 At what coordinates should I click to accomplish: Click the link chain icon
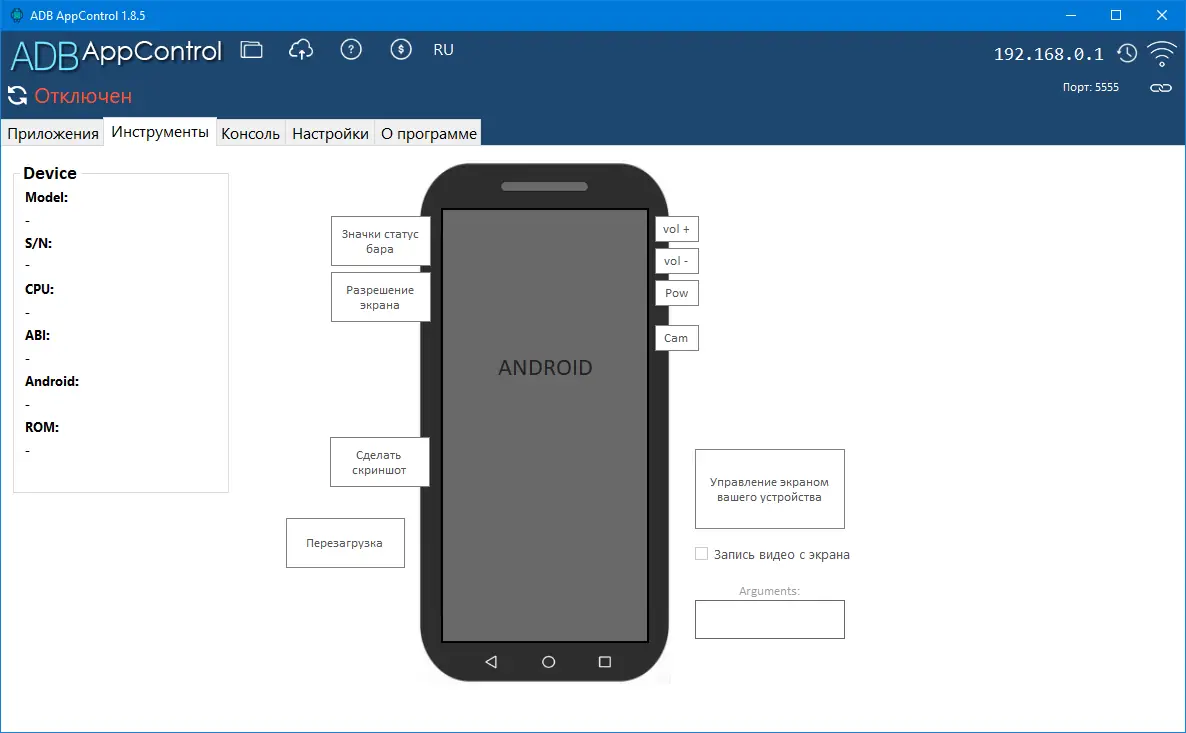click(x=1161, y=88)
